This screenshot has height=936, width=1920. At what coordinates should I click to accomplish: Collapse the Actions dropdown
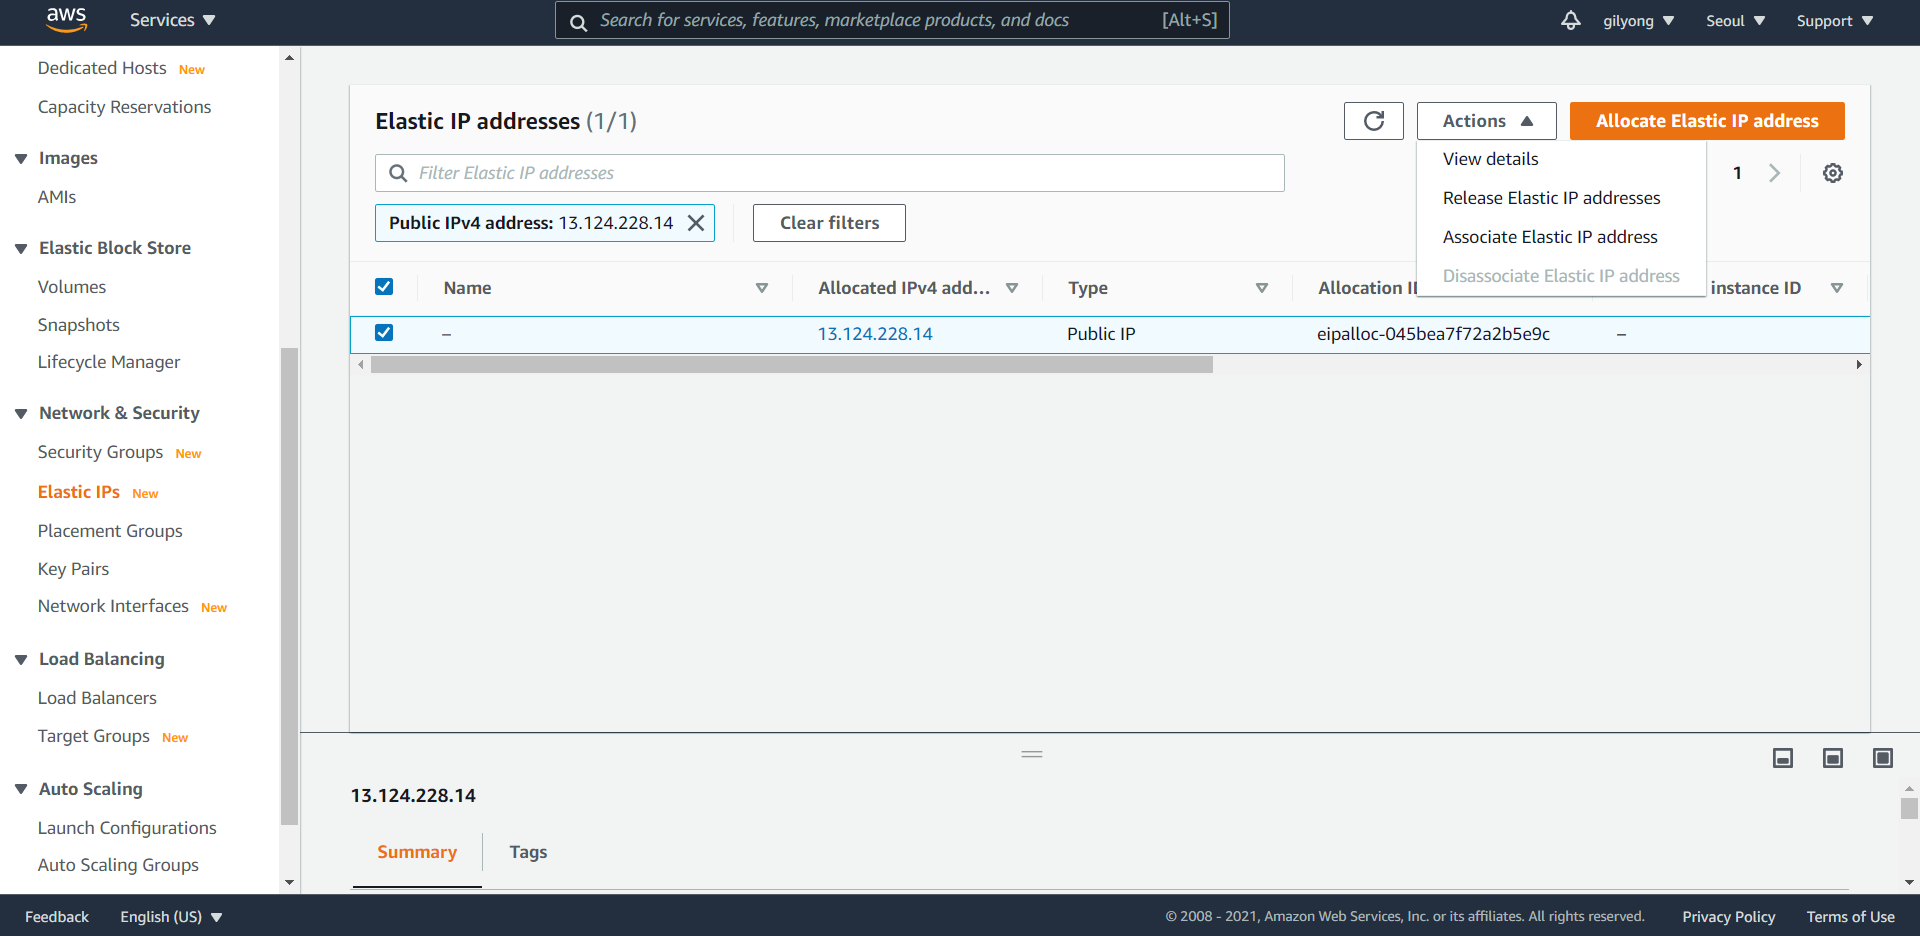pos(1487,121)
